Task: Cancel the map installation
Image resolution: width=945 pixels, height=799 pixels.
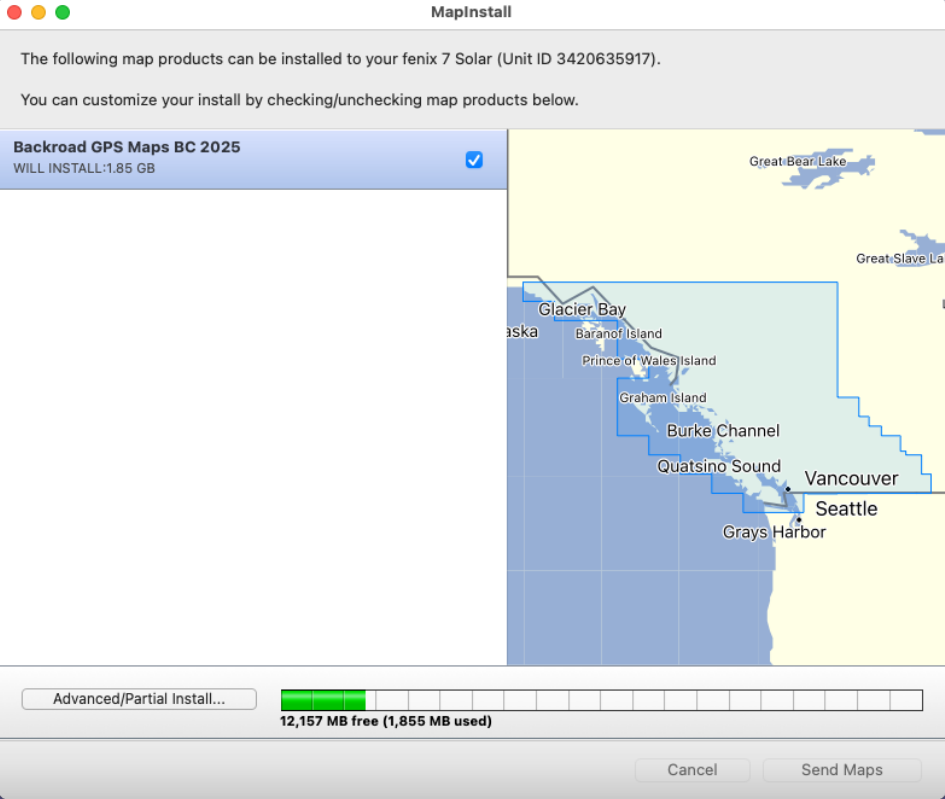Action: 692,770
